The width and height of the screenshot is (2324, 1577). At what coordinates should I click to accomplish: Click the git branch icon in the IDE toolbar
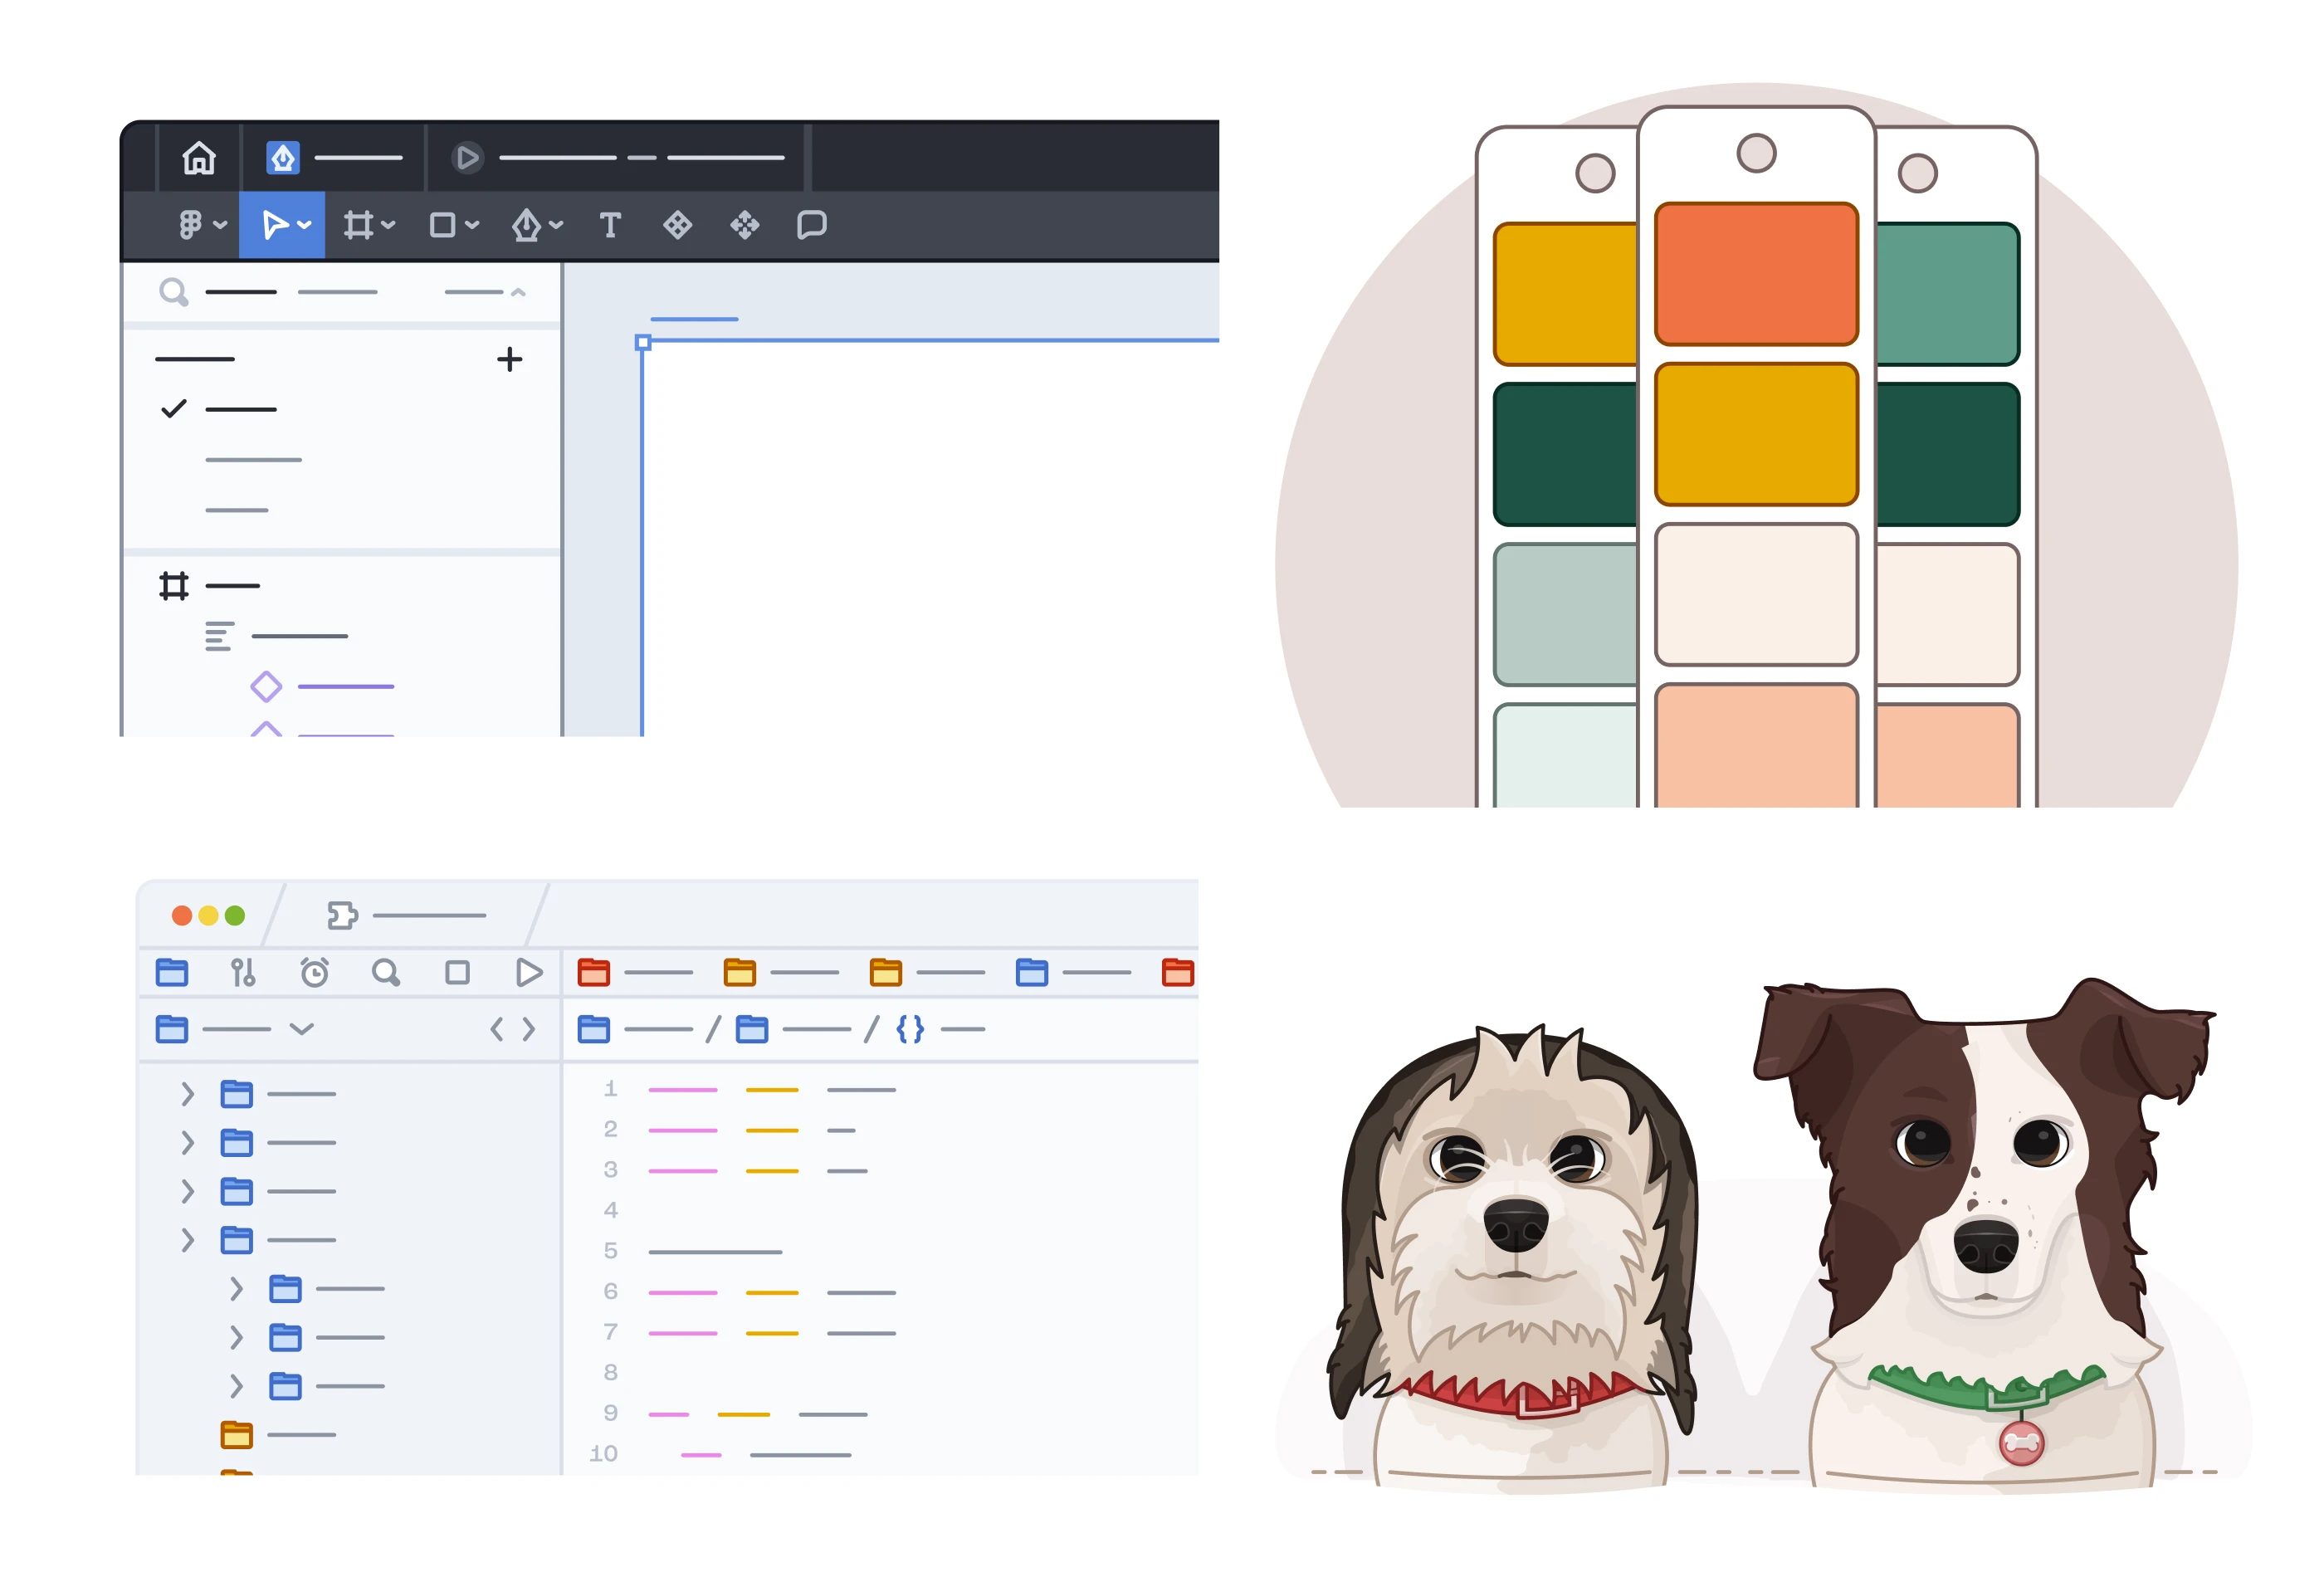(243, 972)
